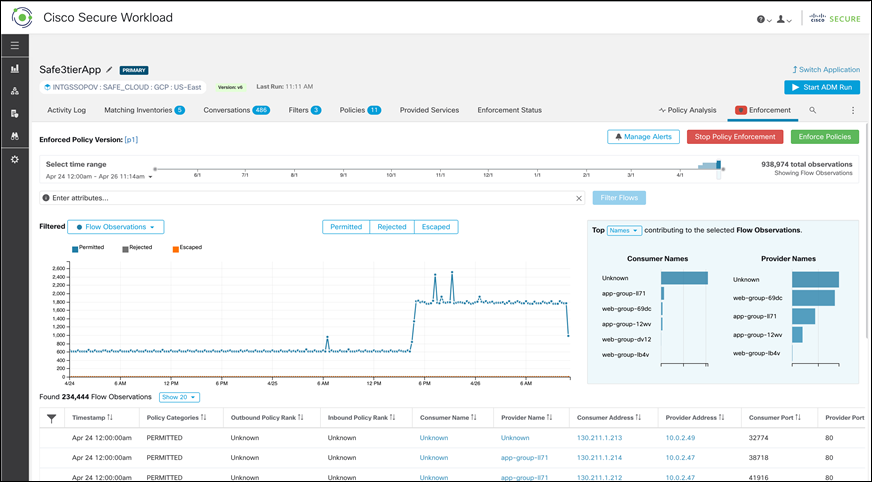The image size is (872, 482).
Task: Open the settings gear sidebar icon
Action: coord(15,160)
